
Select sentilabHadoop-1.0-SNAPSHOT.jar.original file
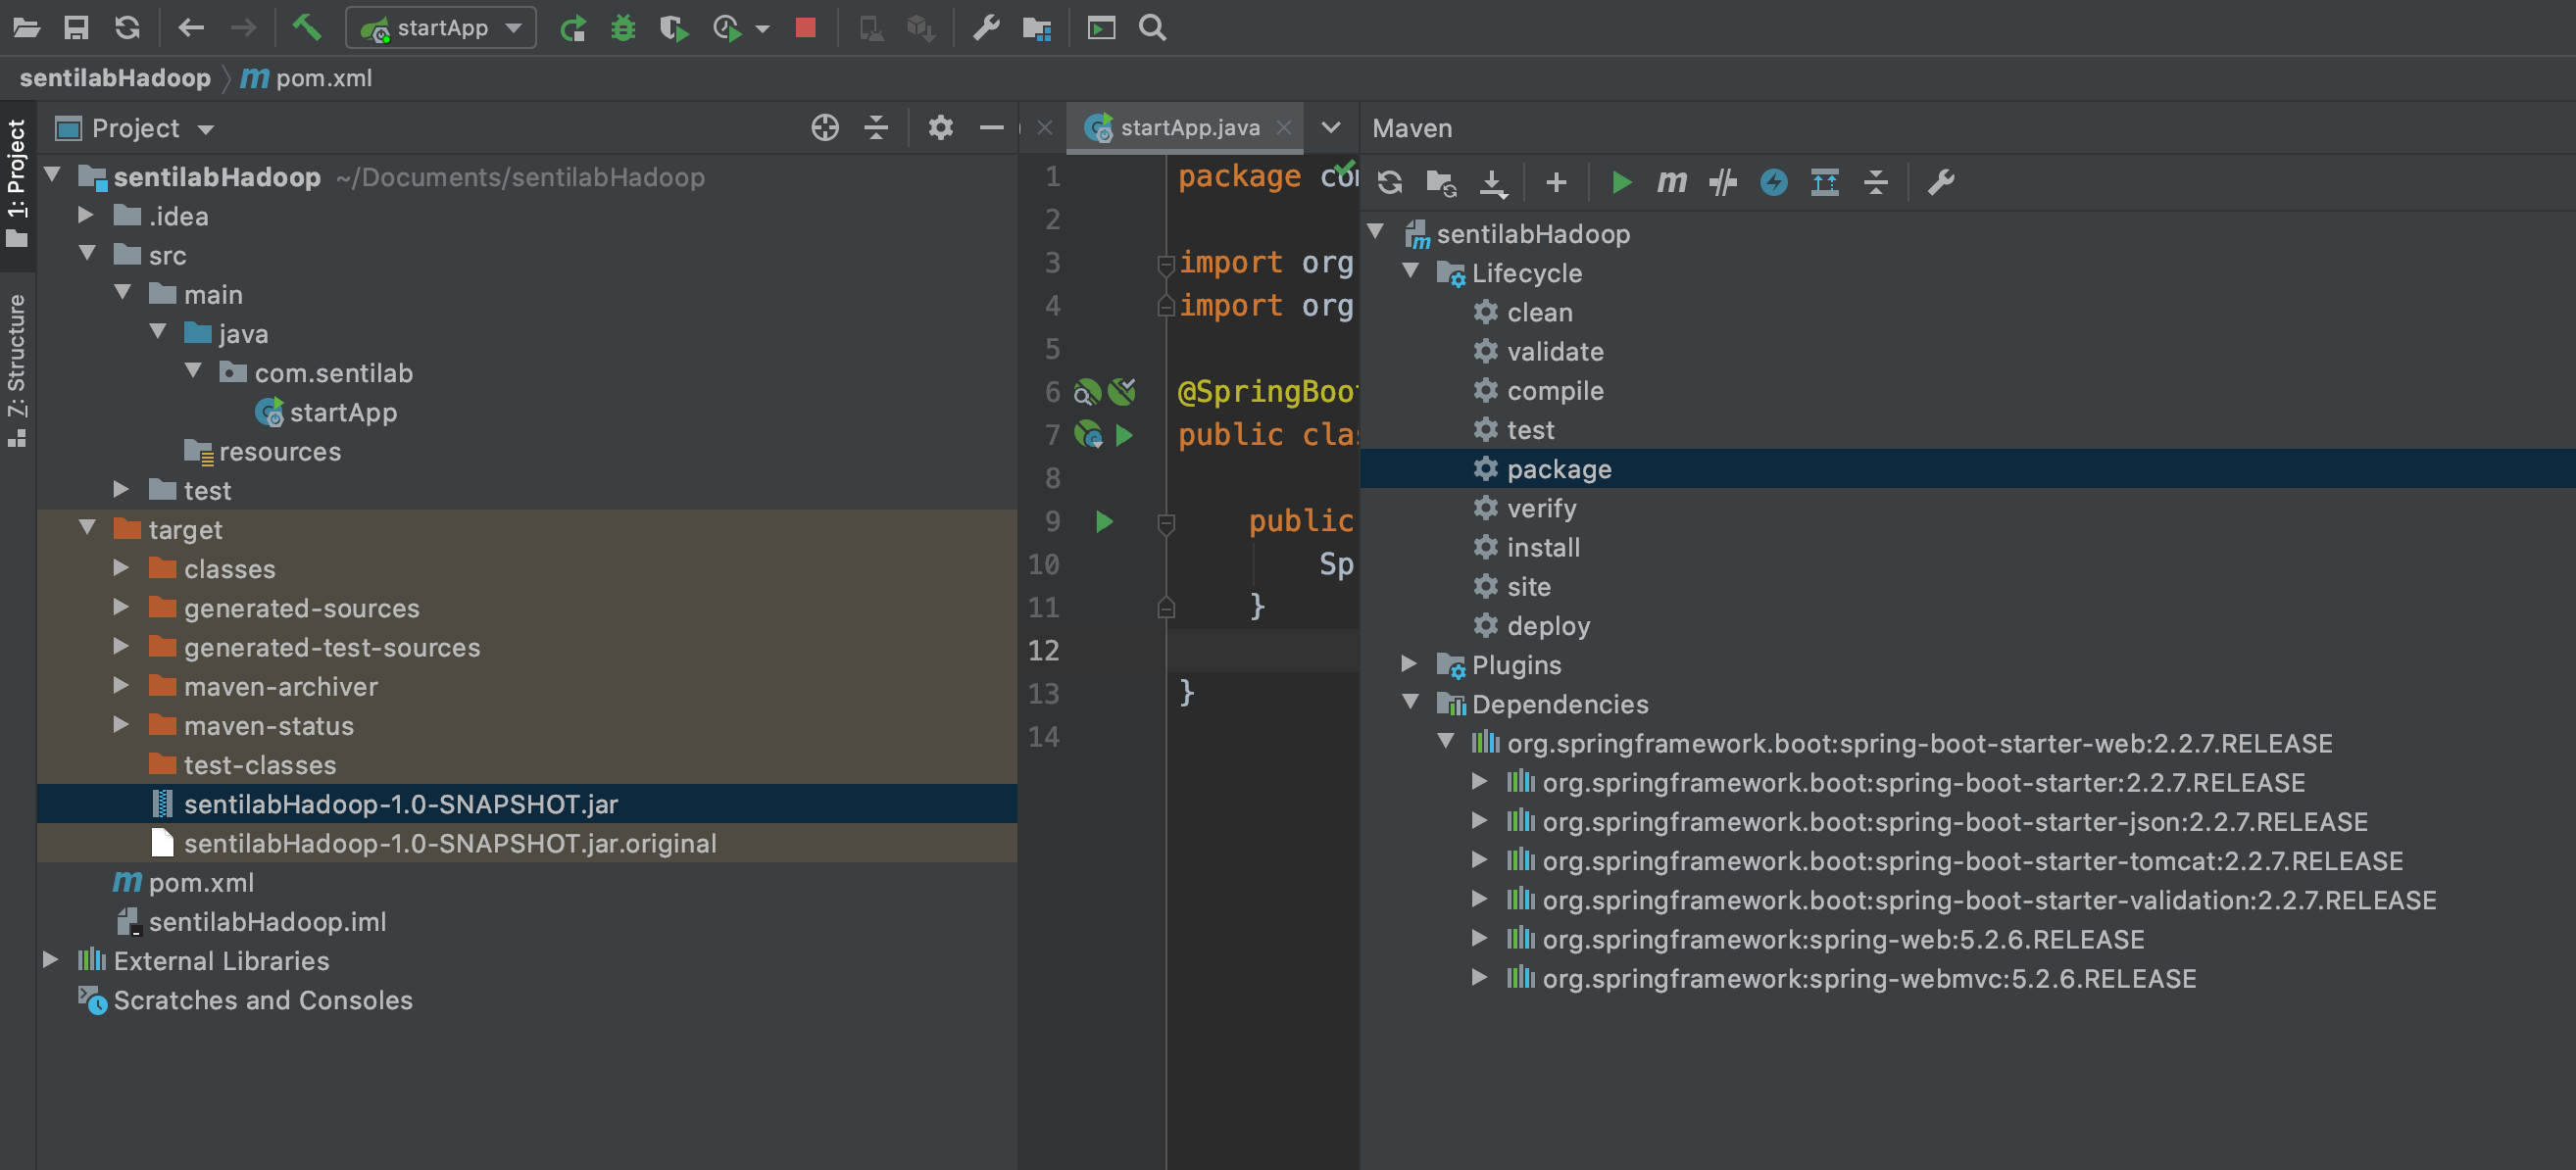(x=449, y=843)
